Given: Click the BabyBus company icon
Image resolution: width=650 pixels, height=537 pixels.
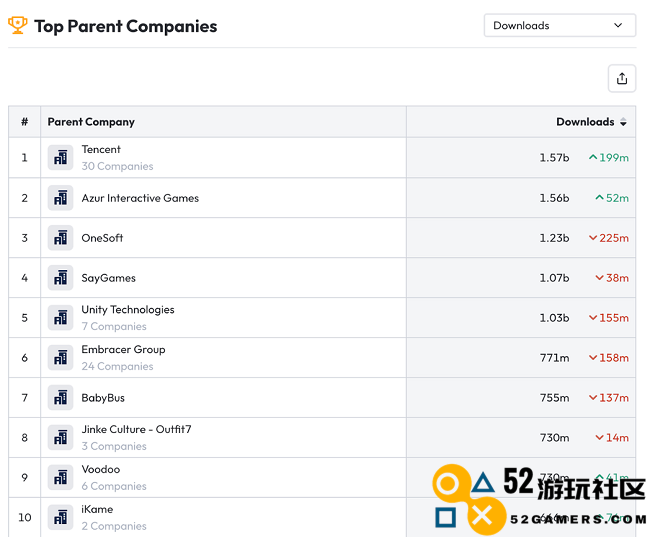Looking at the screenshot, I should (x=61, y=398).
